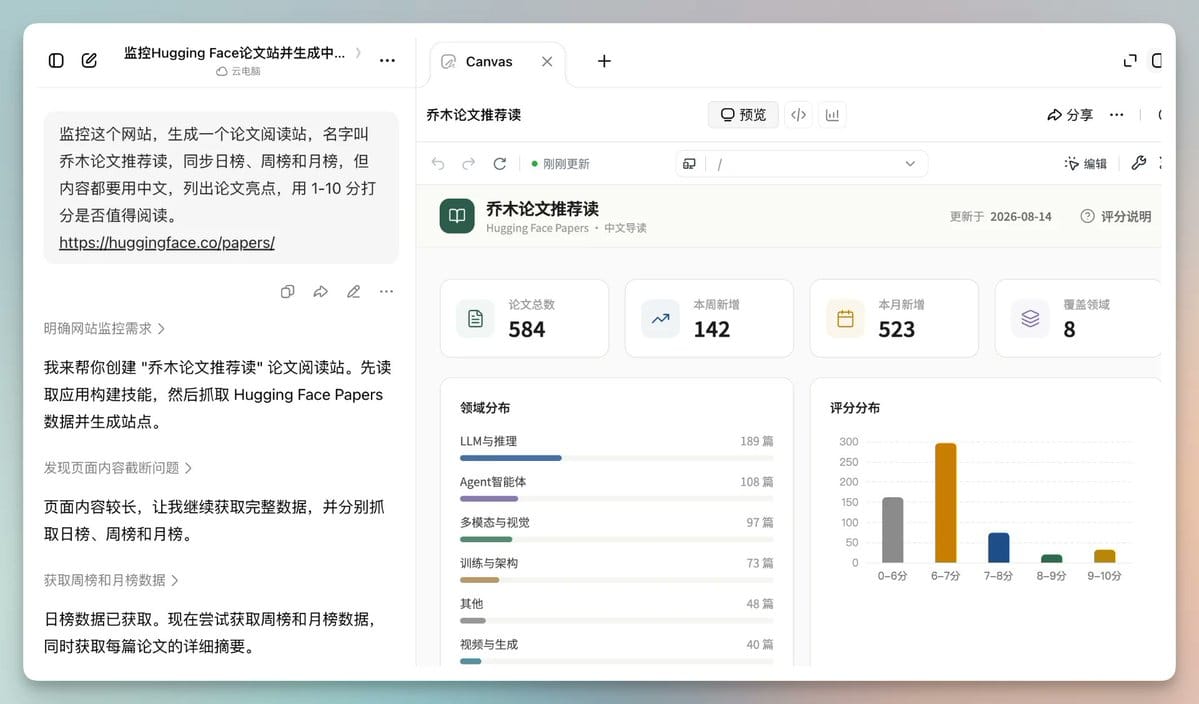This screenshot has width=1199, height=704.
Task: Start a new chat with compose icon
Action: point(89,60)
